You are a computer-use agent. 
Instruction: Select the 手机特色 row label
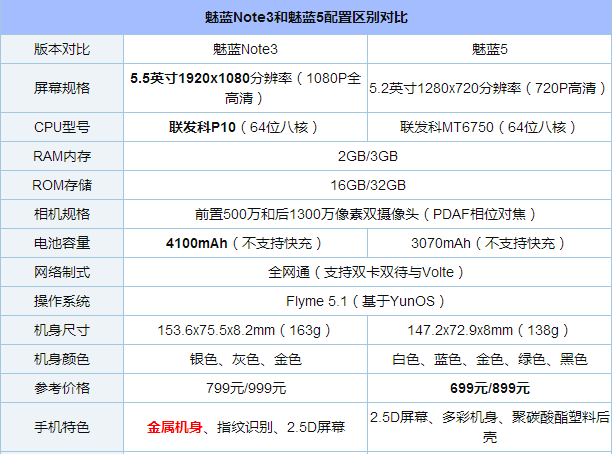62,427
